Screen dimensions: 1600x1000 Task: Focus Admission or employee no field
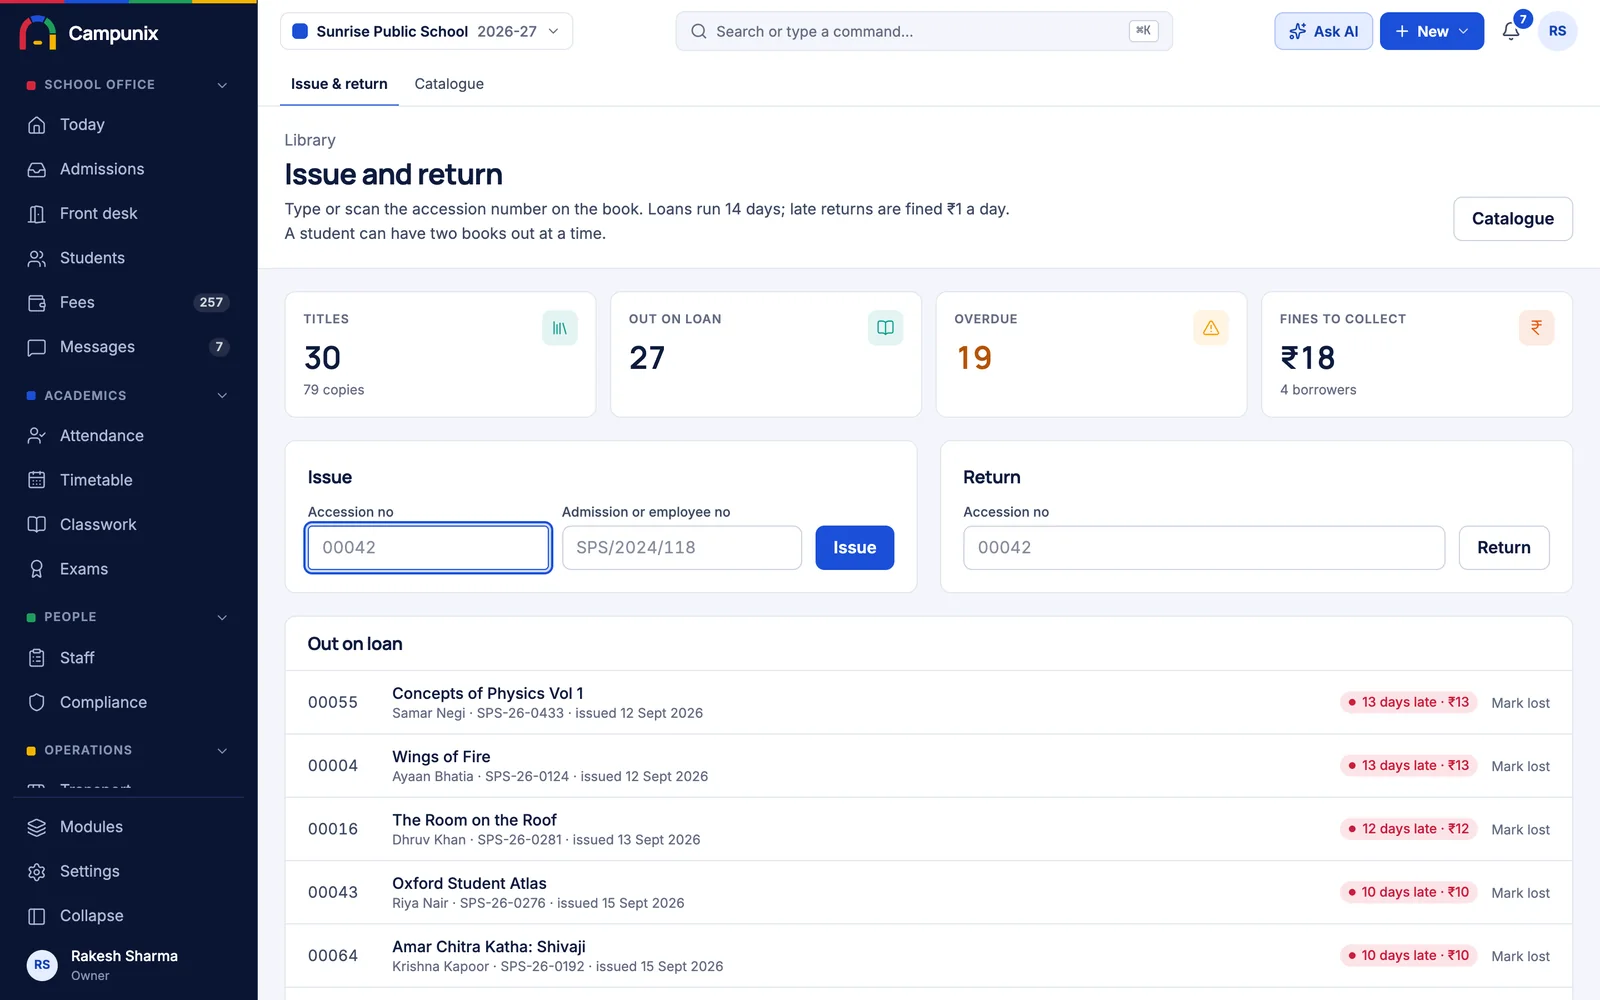point(681,548)
